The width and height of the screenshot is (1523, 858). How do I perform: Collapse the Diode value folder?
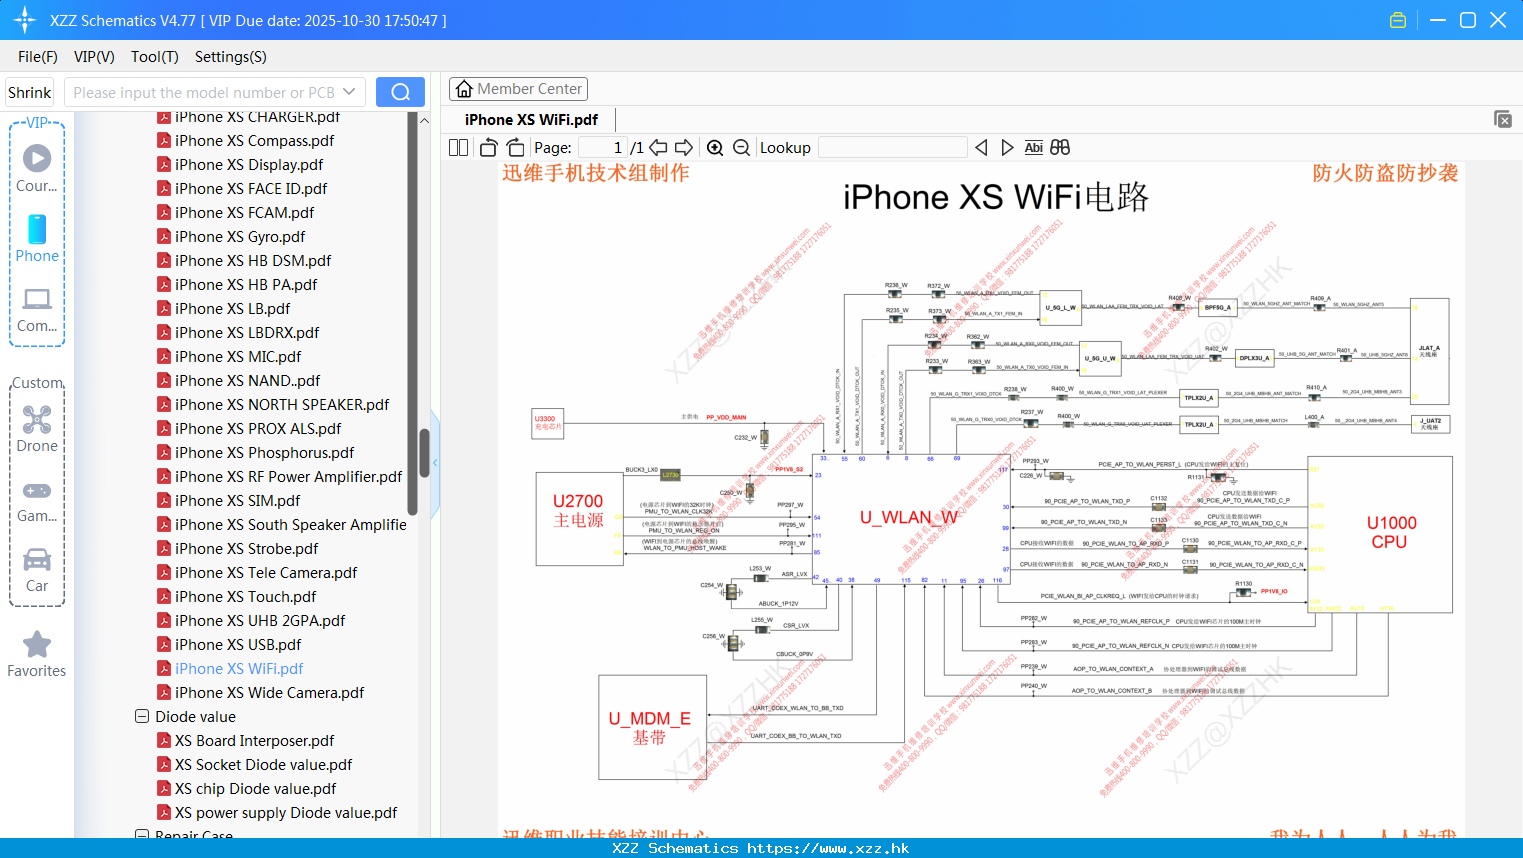click(x=142, y=716)
